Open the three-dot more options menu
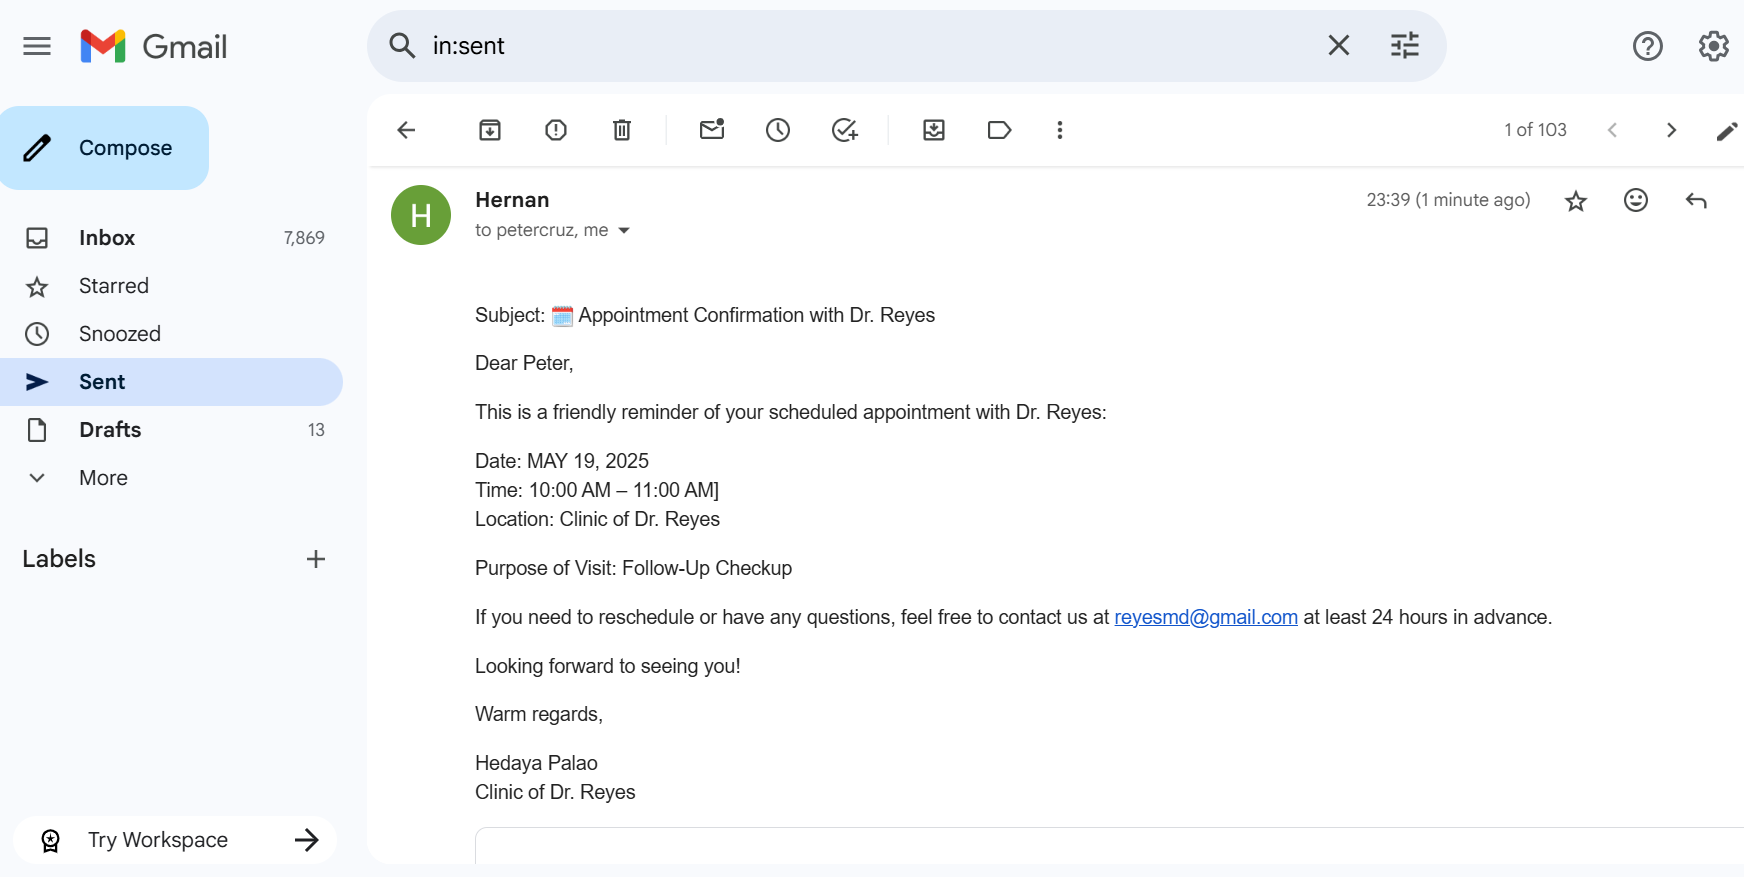 (1060, 130)
